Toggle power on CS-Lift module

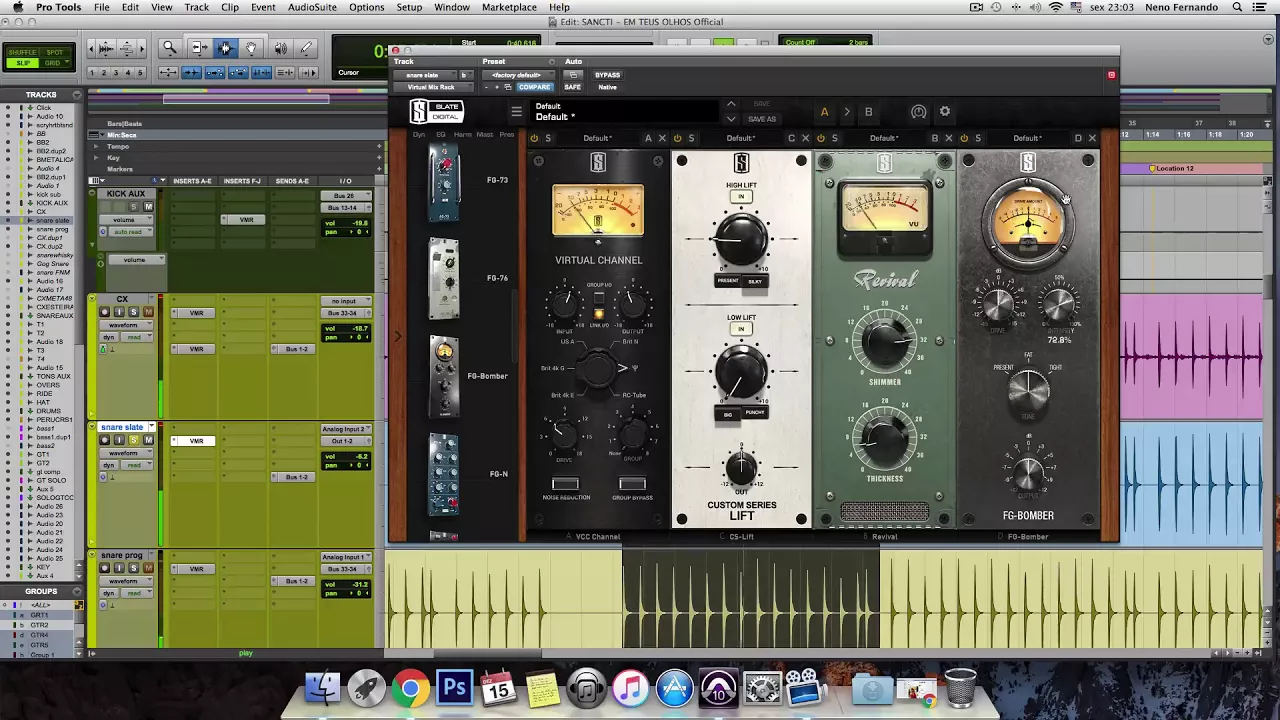(x=677, y=138)
